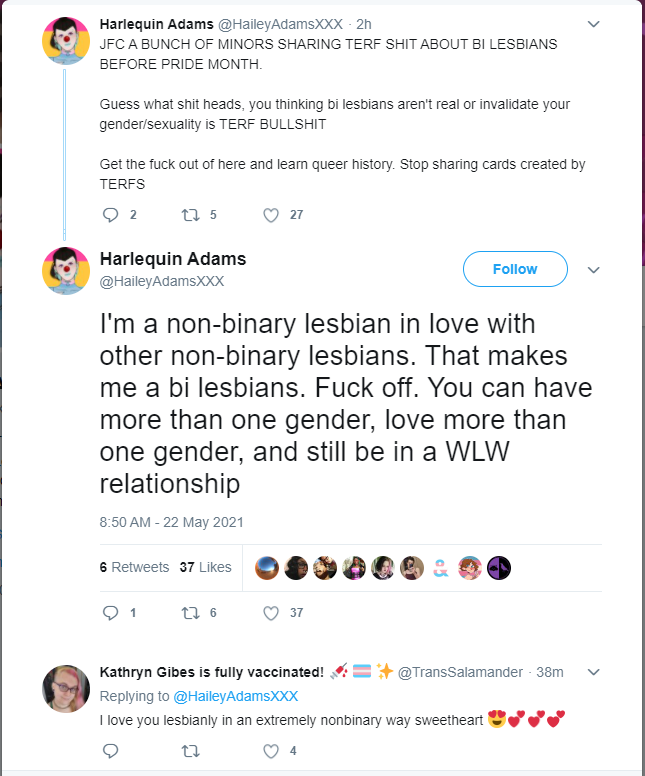This screenshot has height=776, width=645.
Task: Open the first tweet's options chevron
Action: pos(594,24)
